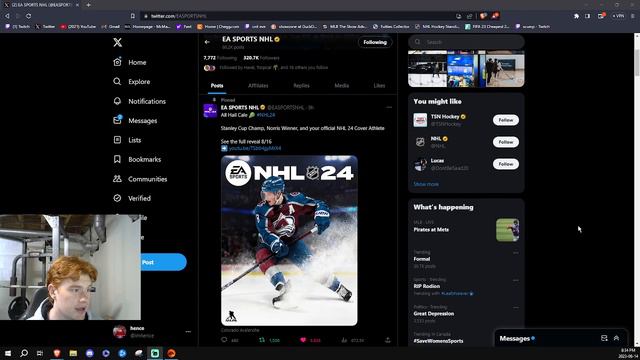The width and height of the screenshot is (640, 360).
Task: Follow Lucas
Action: (506, 164)
